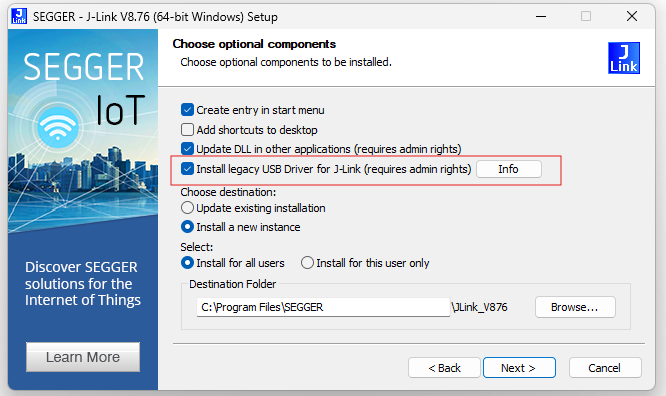Click the J-Link title bar icon
This screenshot has height=396, width=666.
point(19,16)
